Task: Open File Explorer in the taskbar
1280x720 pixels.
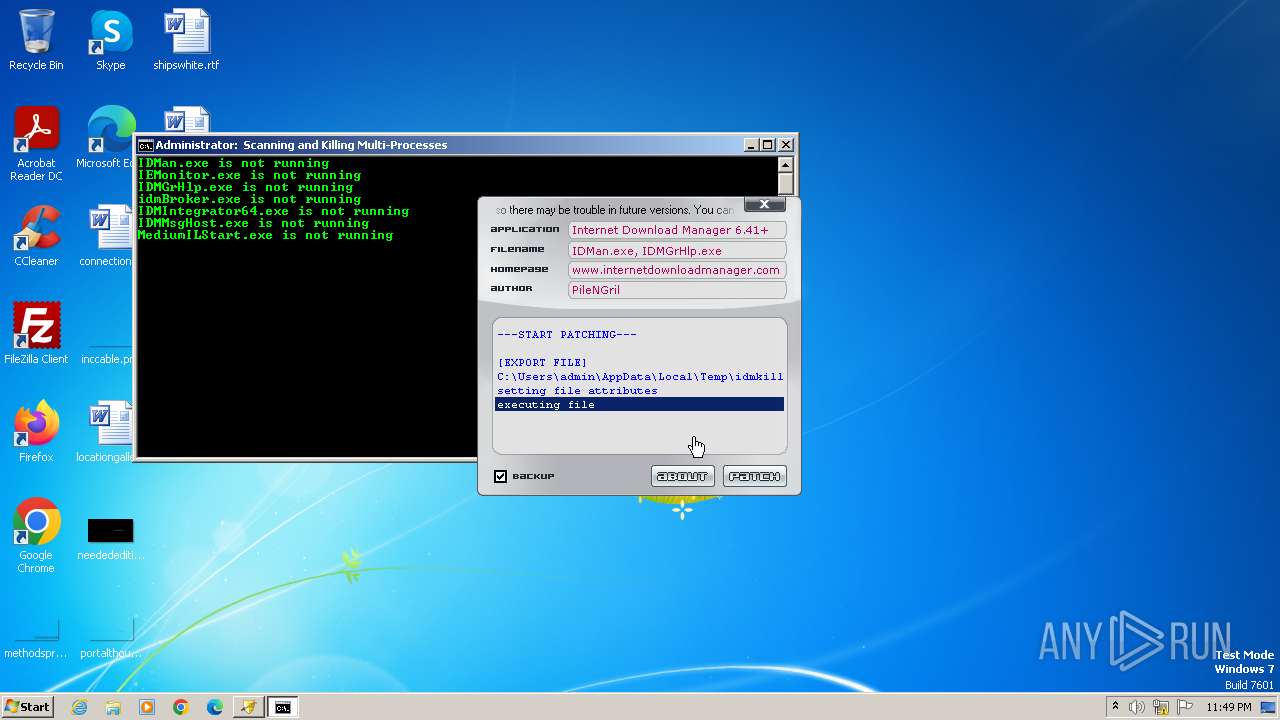Action: point(113,707)
